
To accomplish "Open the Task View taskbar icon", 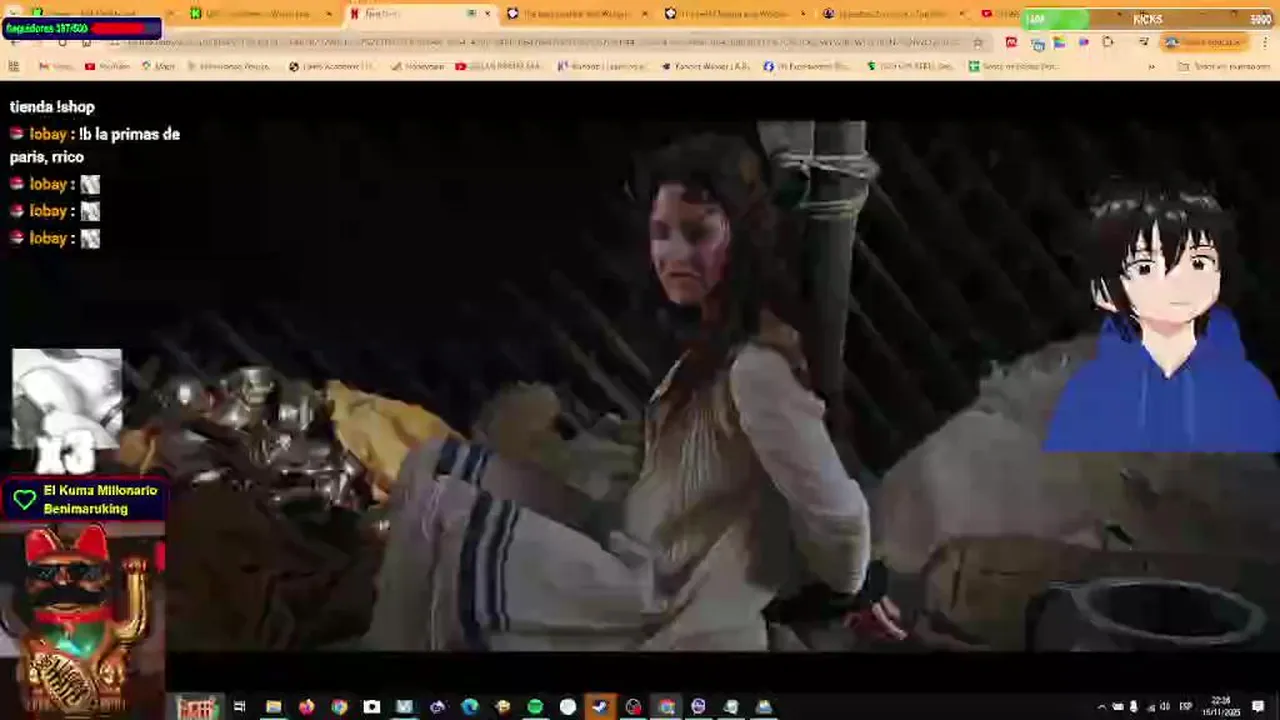I will (x=239, y=707).
